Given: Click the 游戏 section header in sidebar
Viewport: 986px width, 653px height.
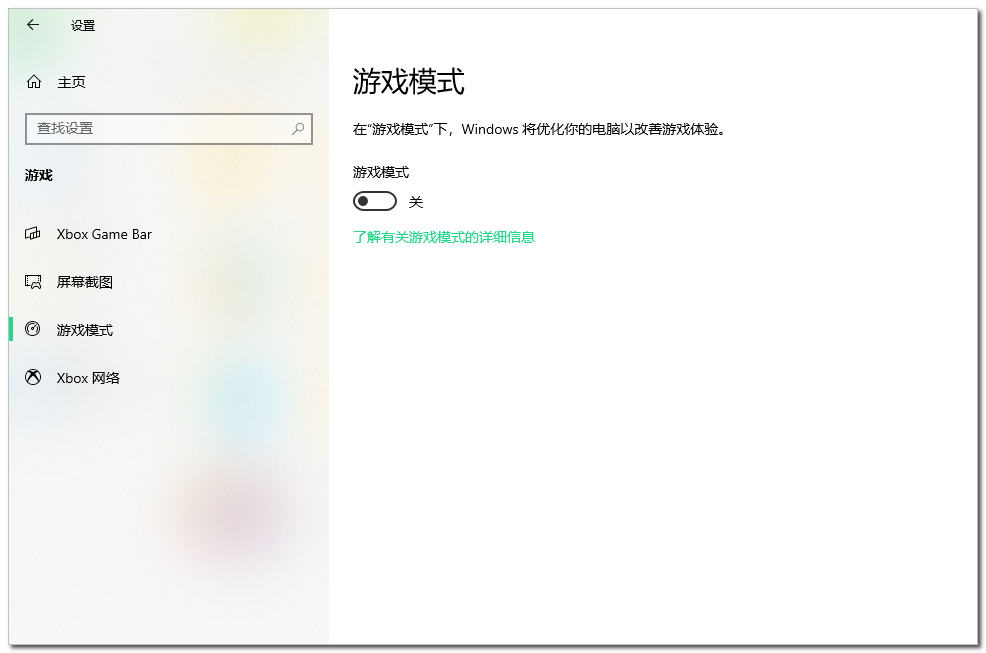Looking at the screenshot, I should 39,175.
